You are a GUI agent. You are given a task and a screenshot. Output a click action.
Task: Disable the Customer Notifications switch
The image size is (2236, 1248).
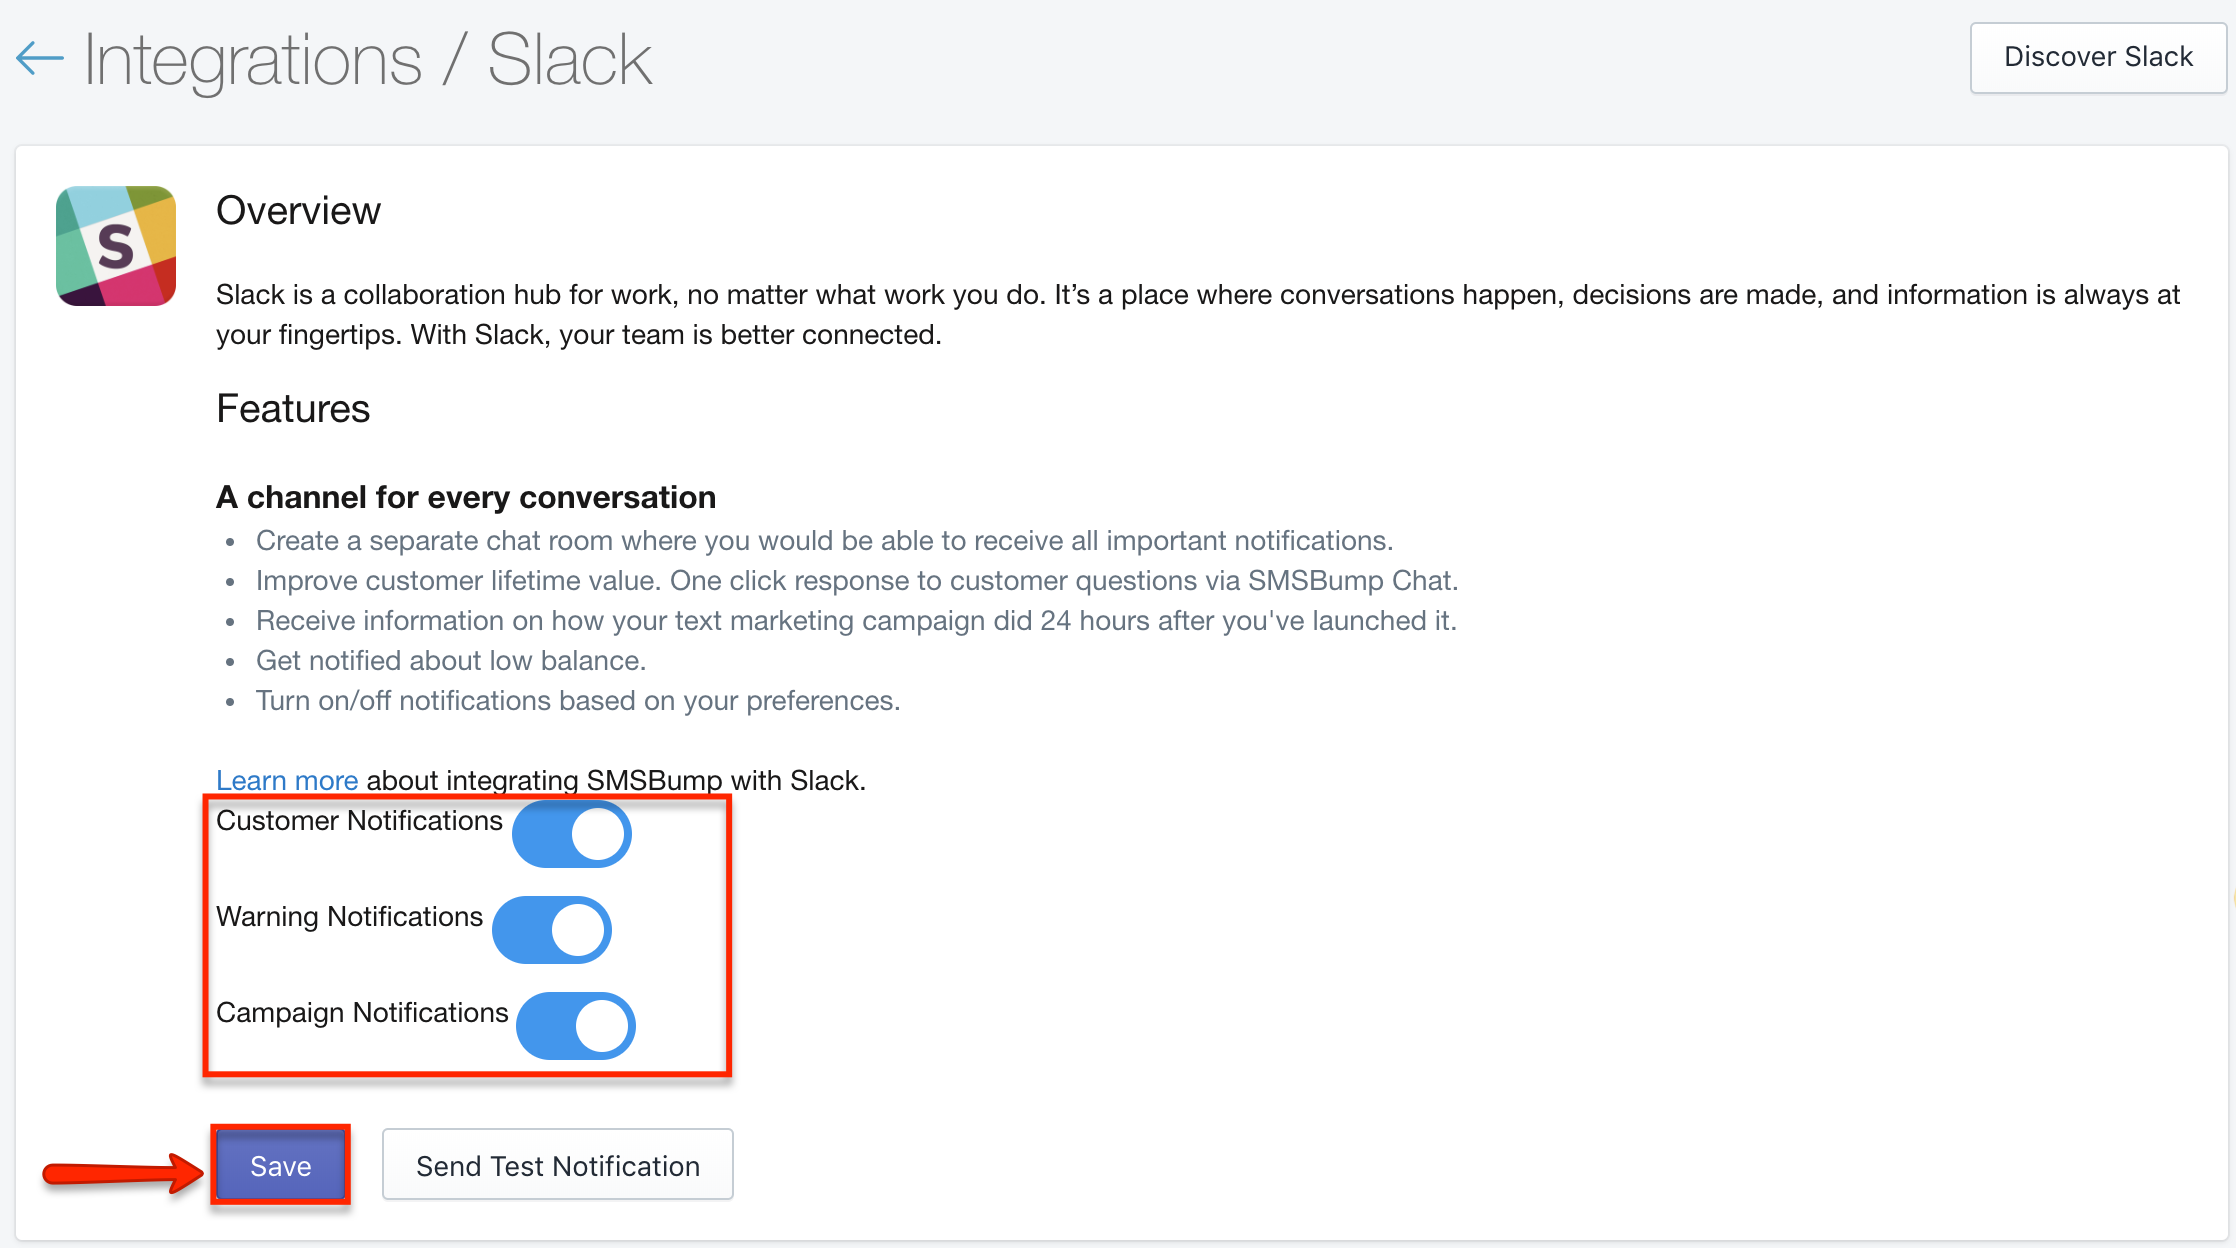coord(572,834)
